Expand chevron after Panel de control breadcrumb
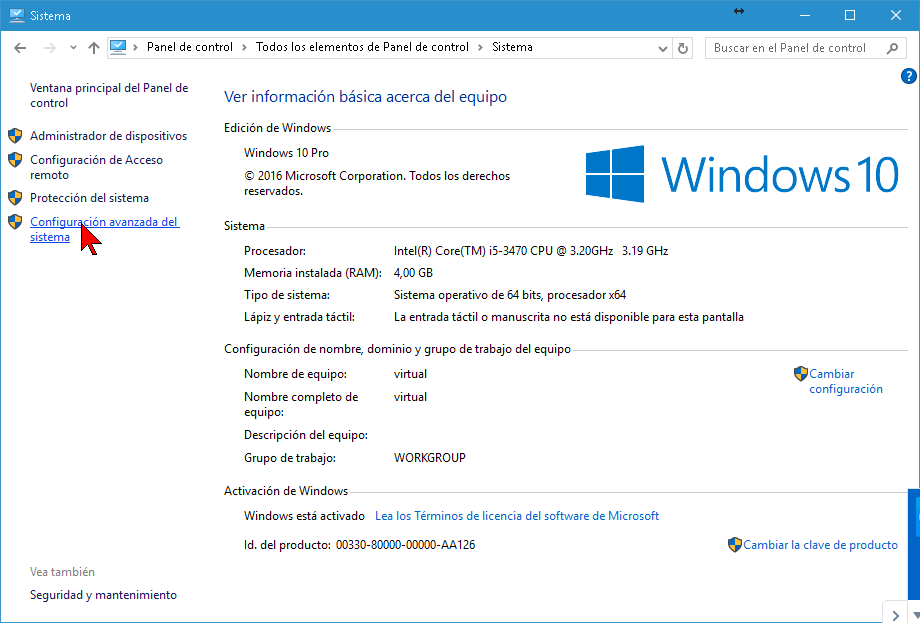920x623 pixels. (245, 48)
